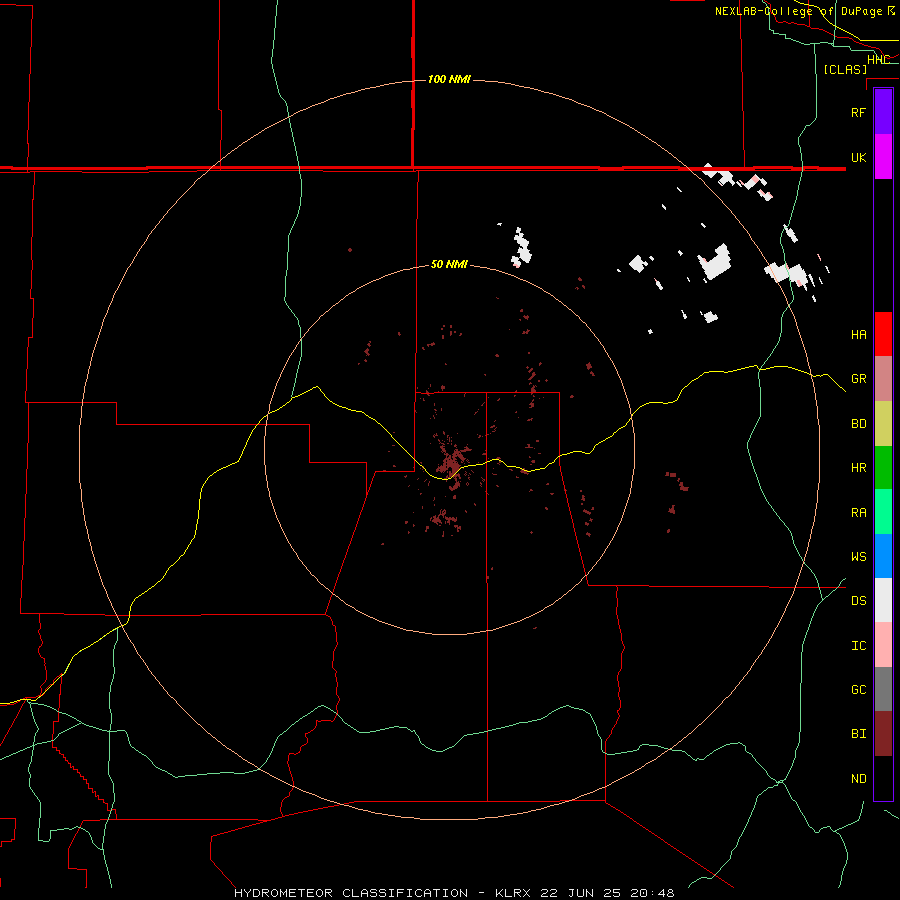Click the DS legend label
This screenshot has width=900, height=900.
[x=858, y=600]
